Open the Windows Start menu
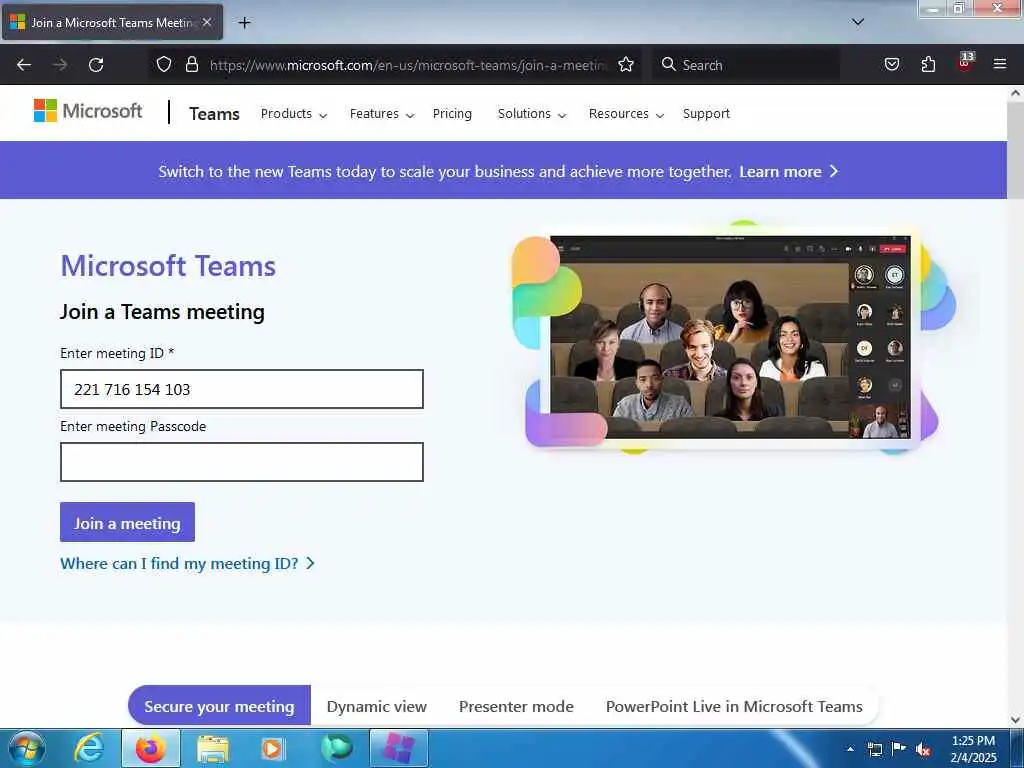This screenshot has height=768, width=1024. click(x=27, y=748)
